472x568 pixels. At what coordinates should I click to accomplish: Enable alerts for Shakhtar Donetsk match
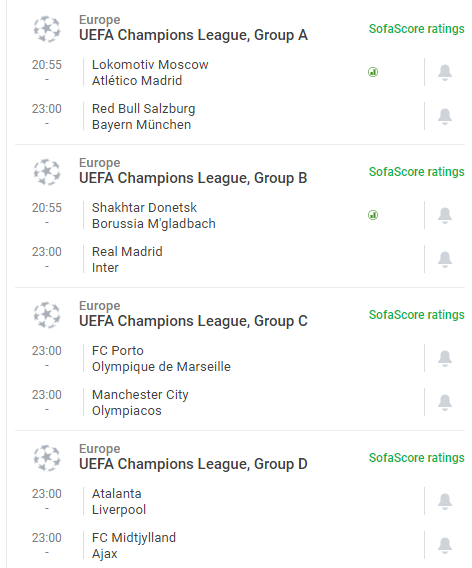(x=444, y=216)
